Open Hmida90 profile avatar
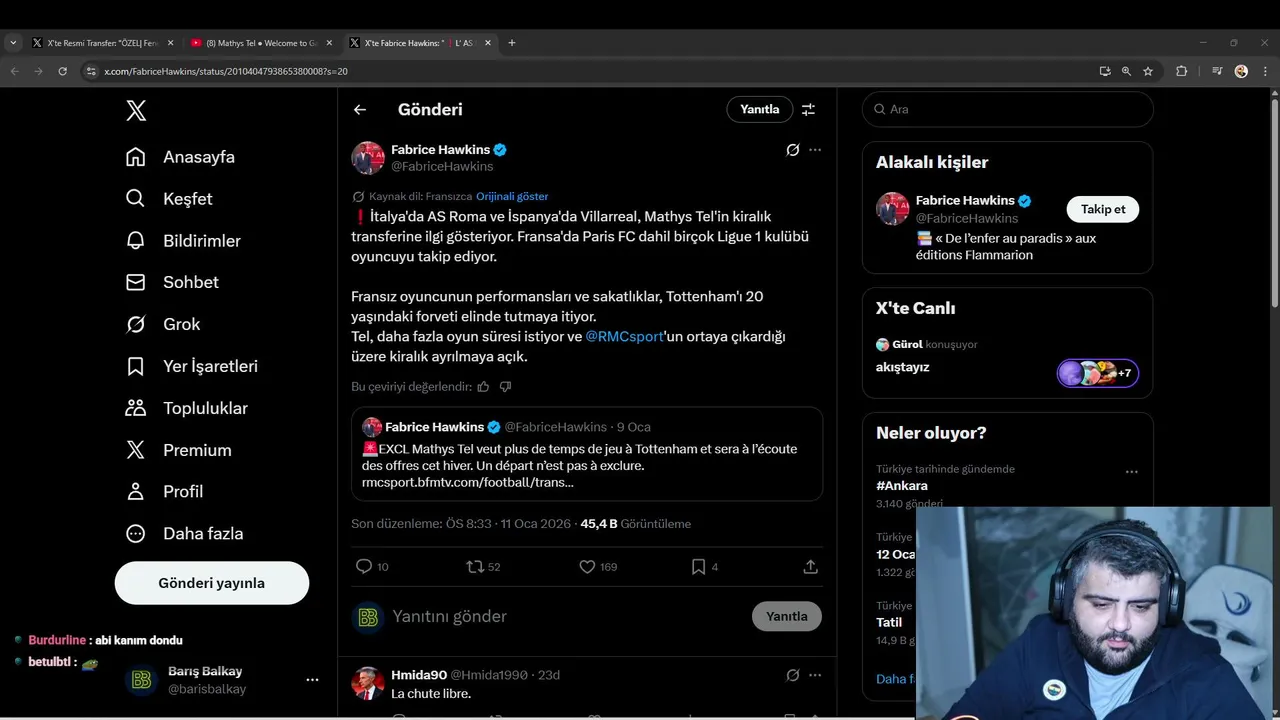1280x720 pixels. [x=368, y=683]
